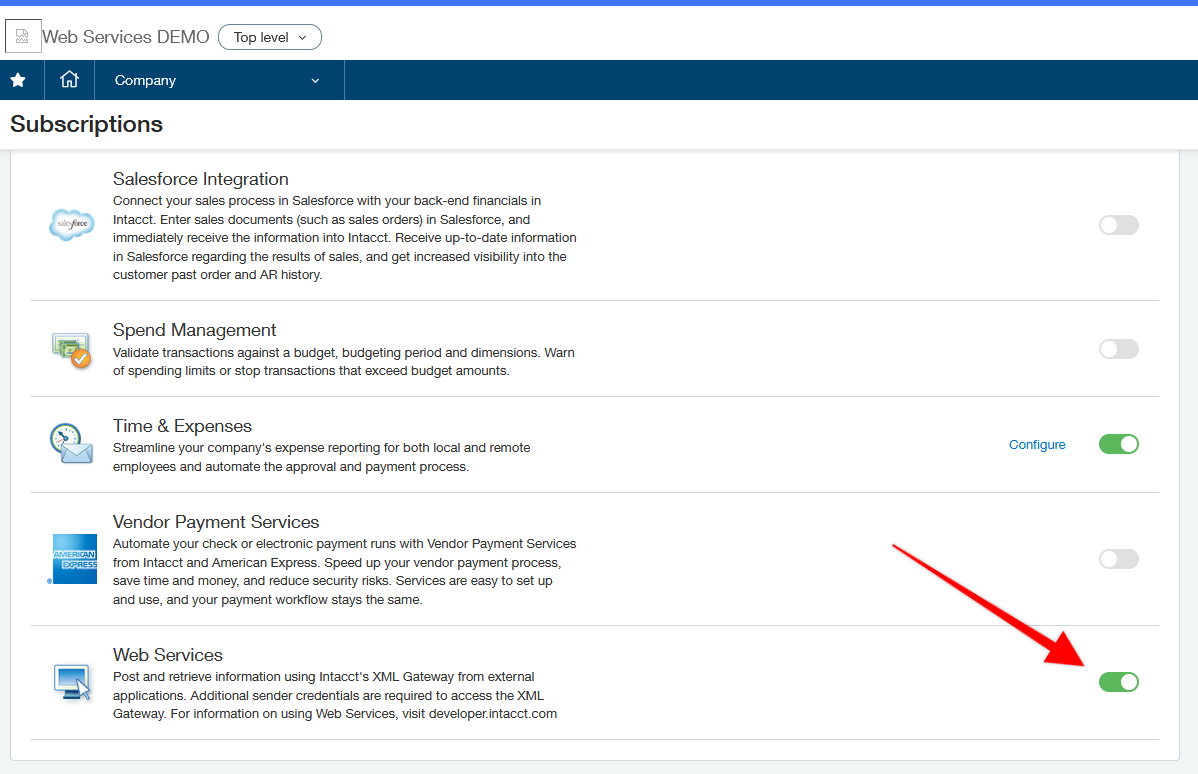Click the Spend Management icon
This screenshot has height=774, width=1198.
(x=72, y=350)
